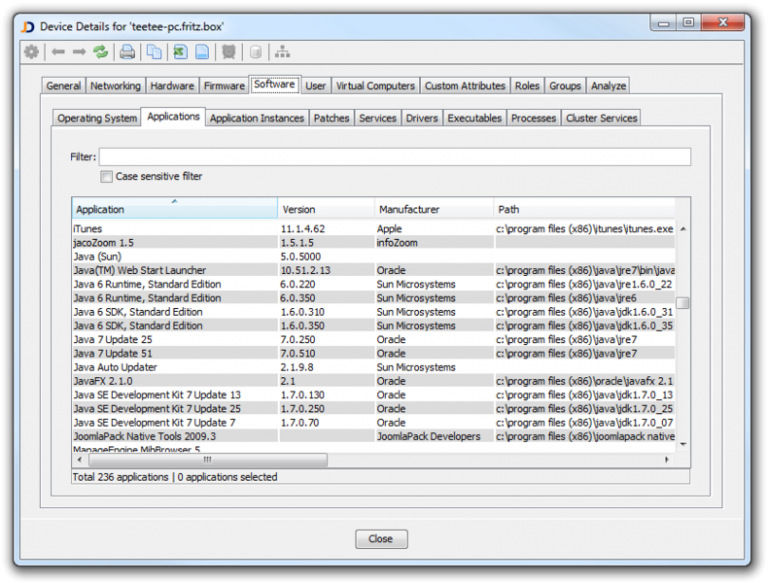Screen dimensions: 768x583
Task: Click the settings gear toolbar icon
Action: click(x=32, y=52)
